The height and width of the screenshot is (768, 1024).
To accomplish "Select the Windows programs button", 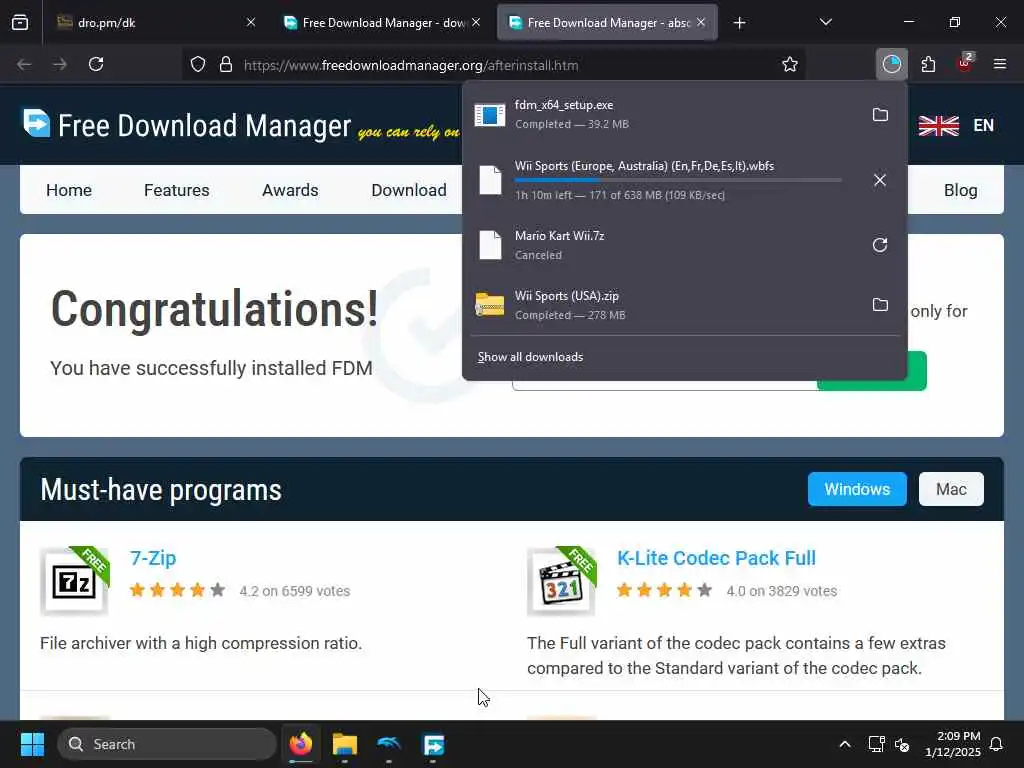I will (857, 489).
